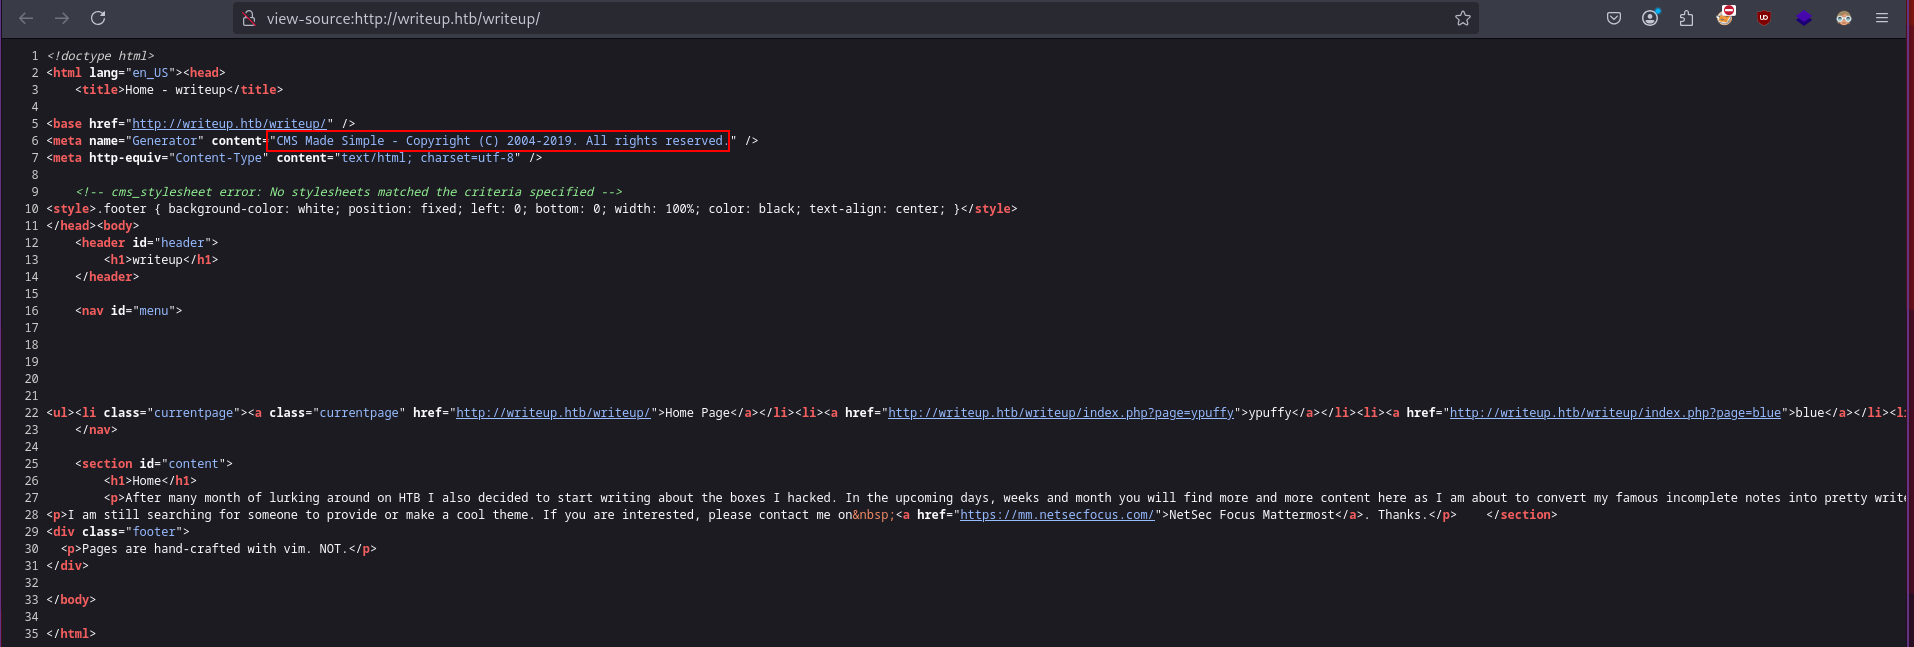1914x647 pixels.
Task: Click the 'NetSec Focus Mattermost' anchor text
Action: pos(1252,515)
